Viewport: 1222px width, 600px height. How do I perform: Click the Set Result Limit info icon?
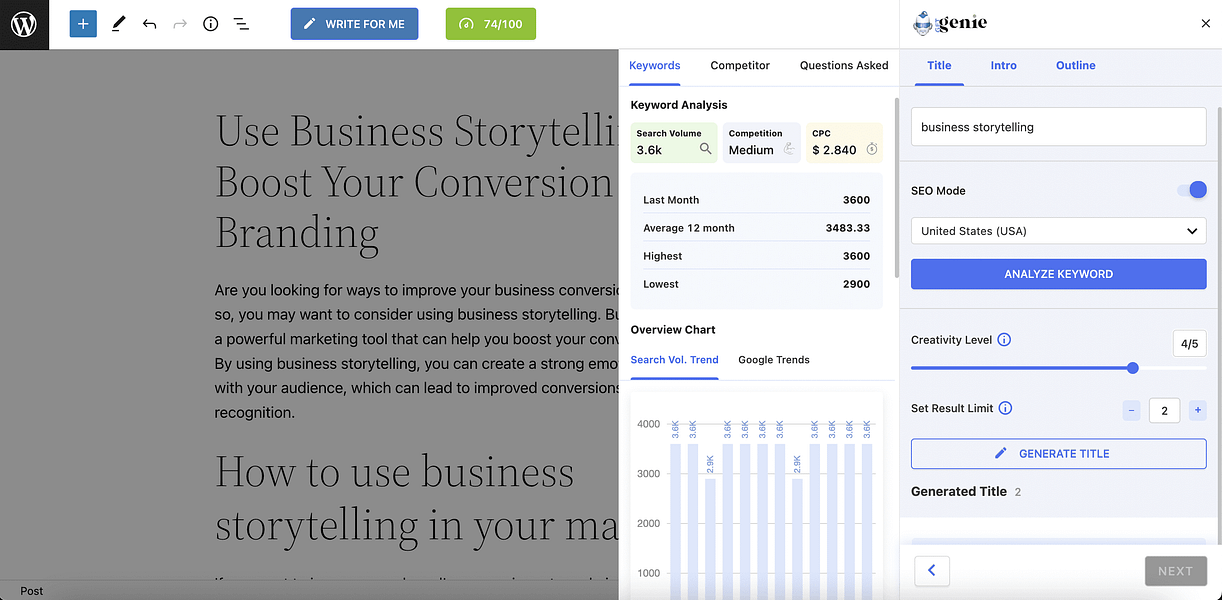[x=1006, y=408]
